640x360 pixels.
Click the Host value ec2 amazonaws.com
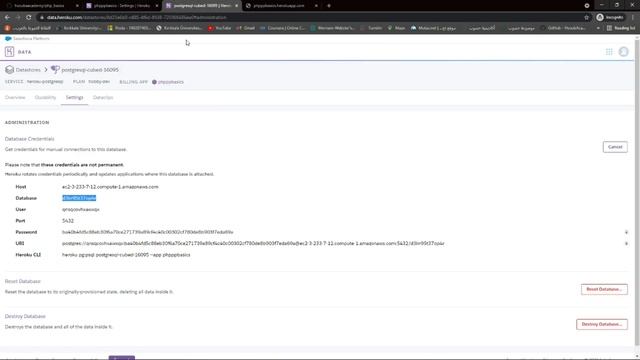tap(110, 187)
